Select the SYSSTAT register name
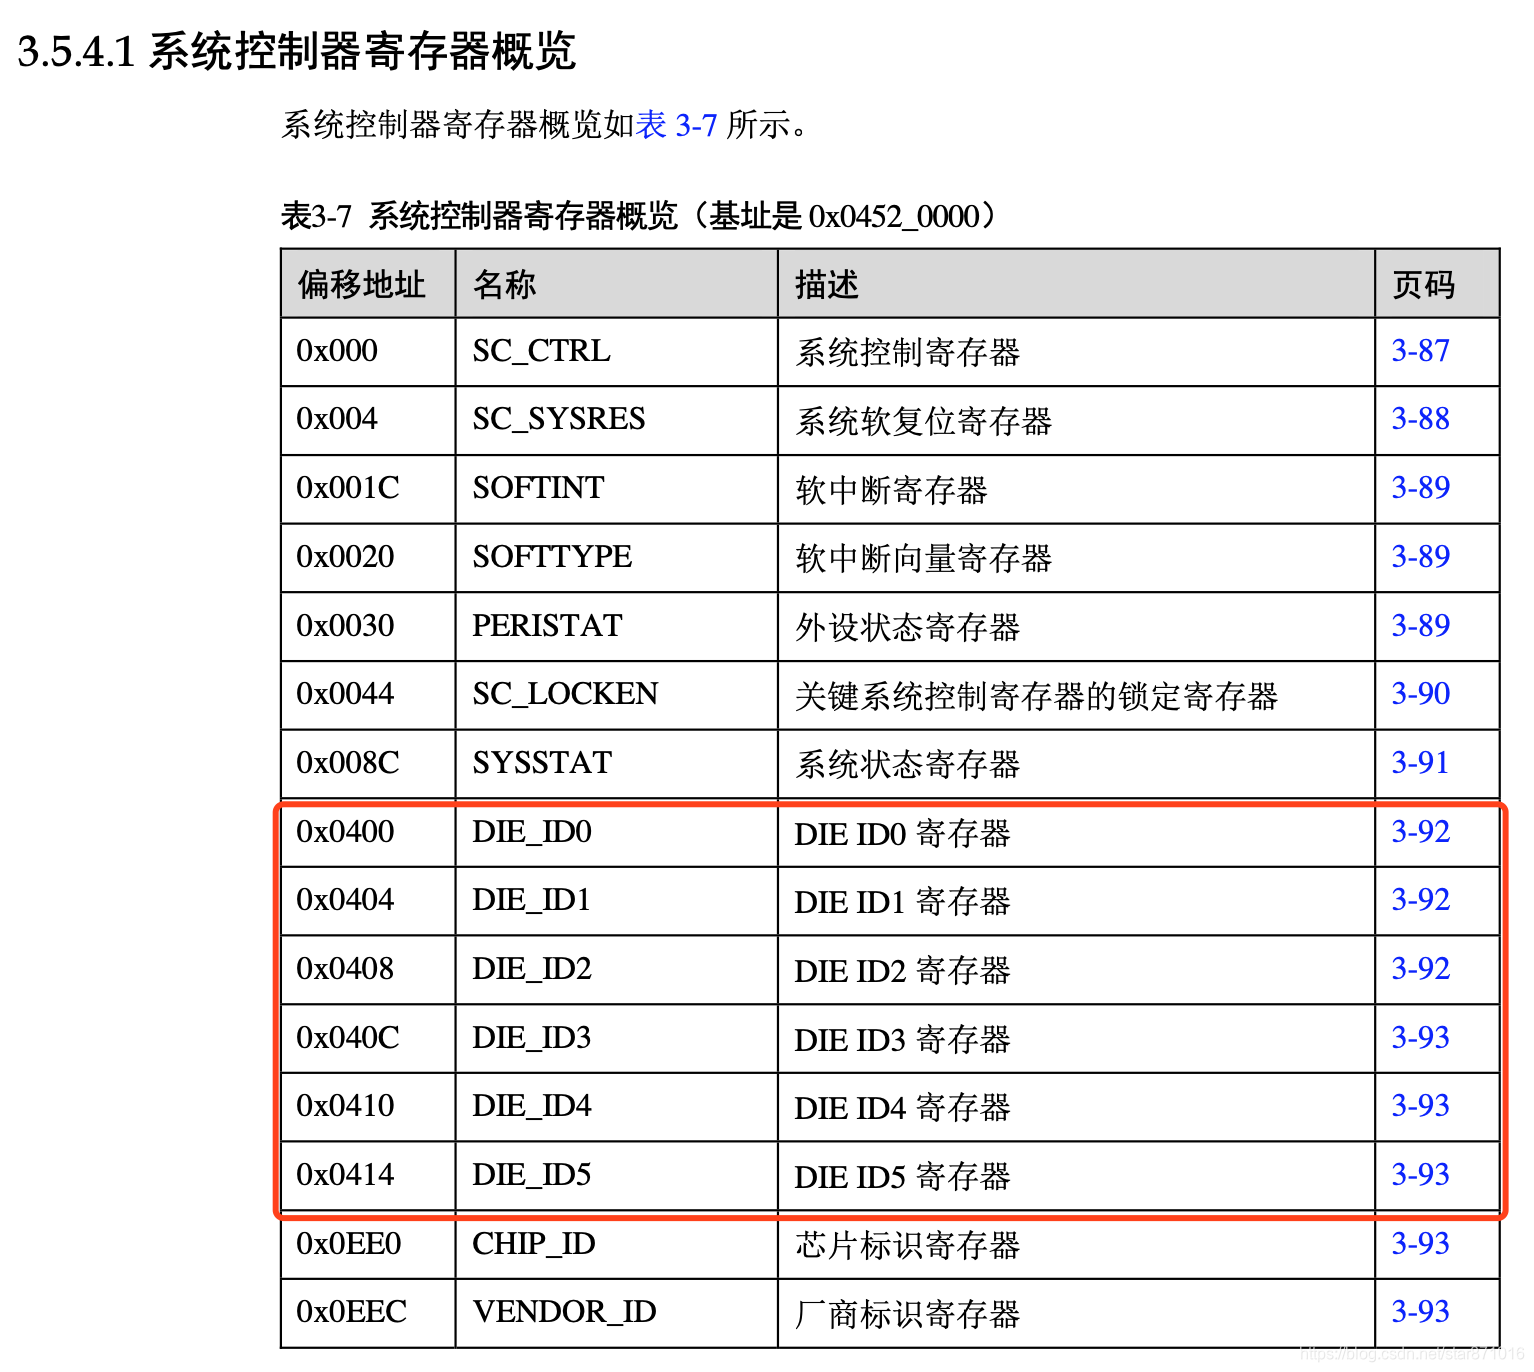Viewport: 1534px width, 1372px height. (x=542, y=763)
